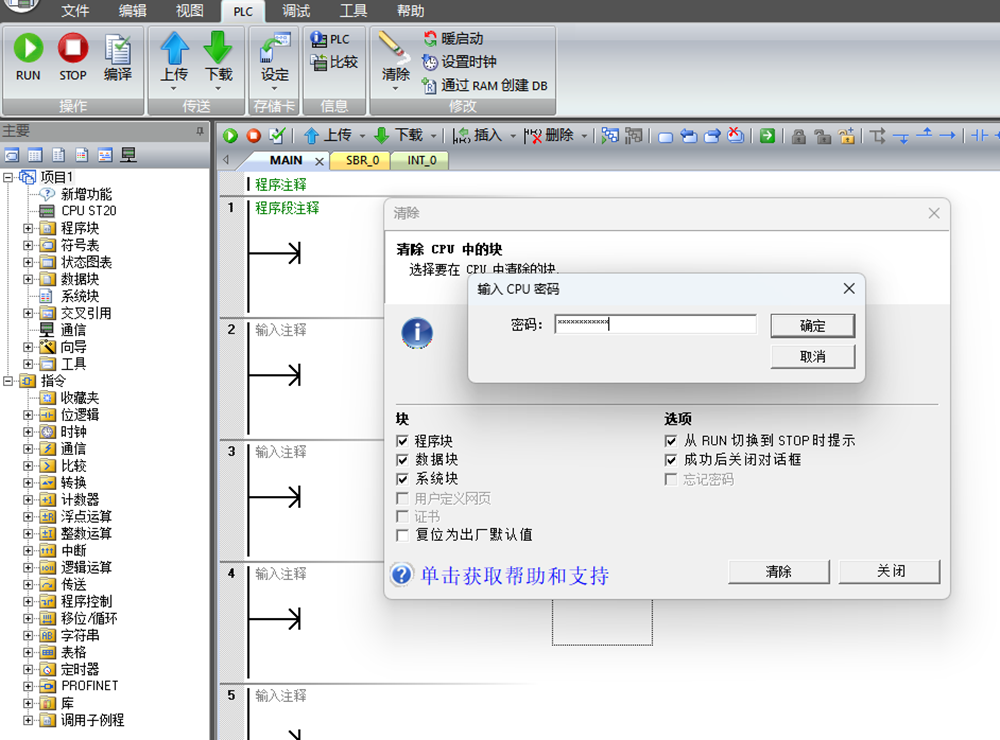The width and height of the screenshot is (1000, 740).
Task: Toggle the 数据块 checkbox
Action: (x=402, y=460)
